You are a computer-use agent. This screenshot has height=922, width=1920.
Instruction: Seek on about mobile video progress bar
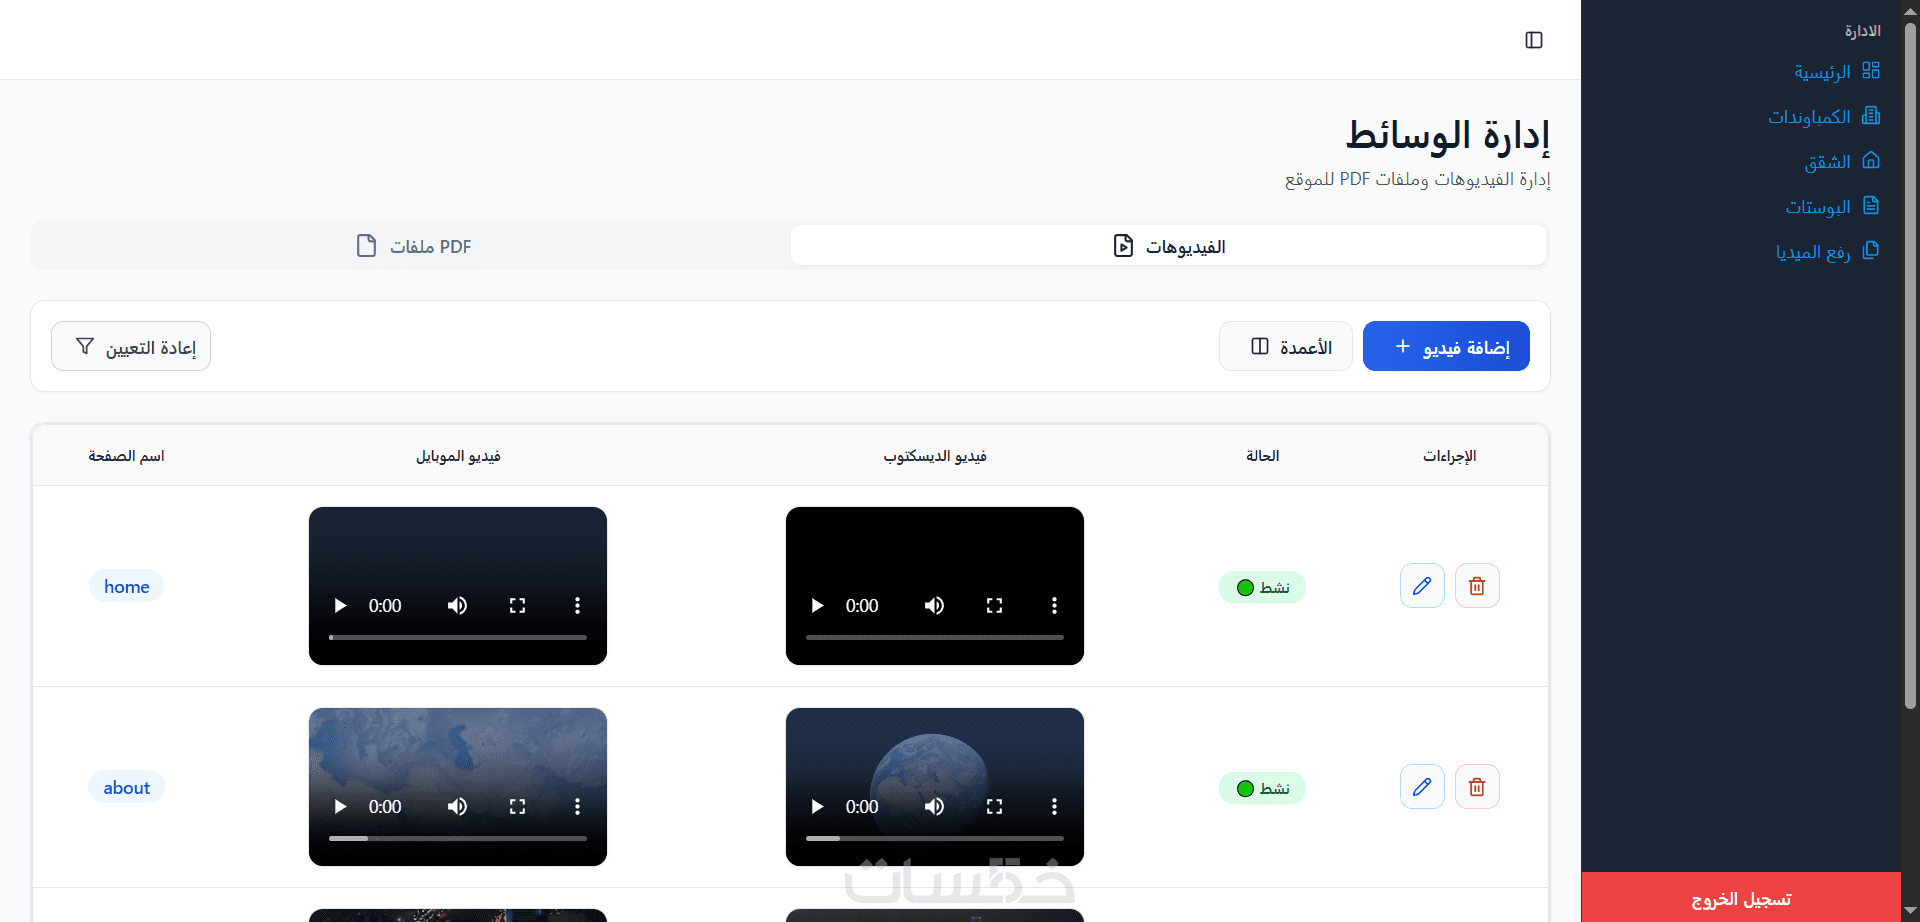tap(458, 838)
